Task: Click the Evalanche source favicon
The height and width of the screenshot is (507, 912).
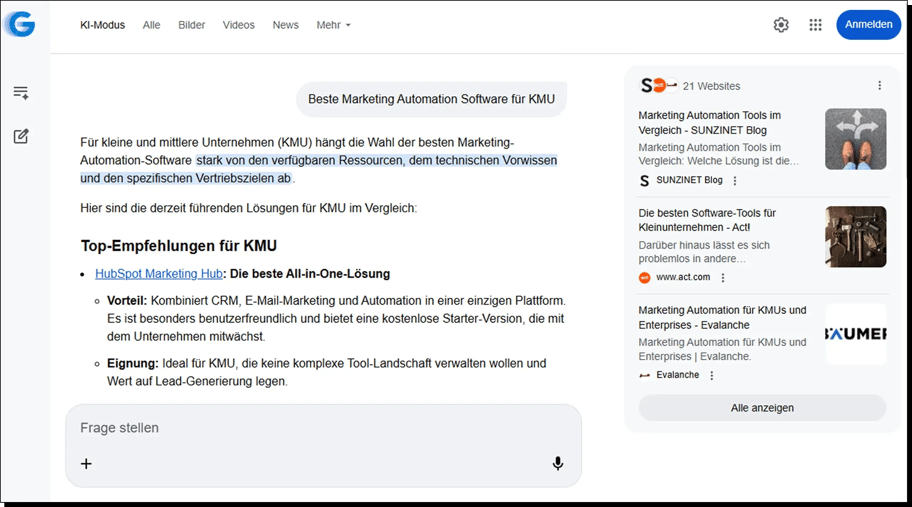Action: [x=644, y=375]
